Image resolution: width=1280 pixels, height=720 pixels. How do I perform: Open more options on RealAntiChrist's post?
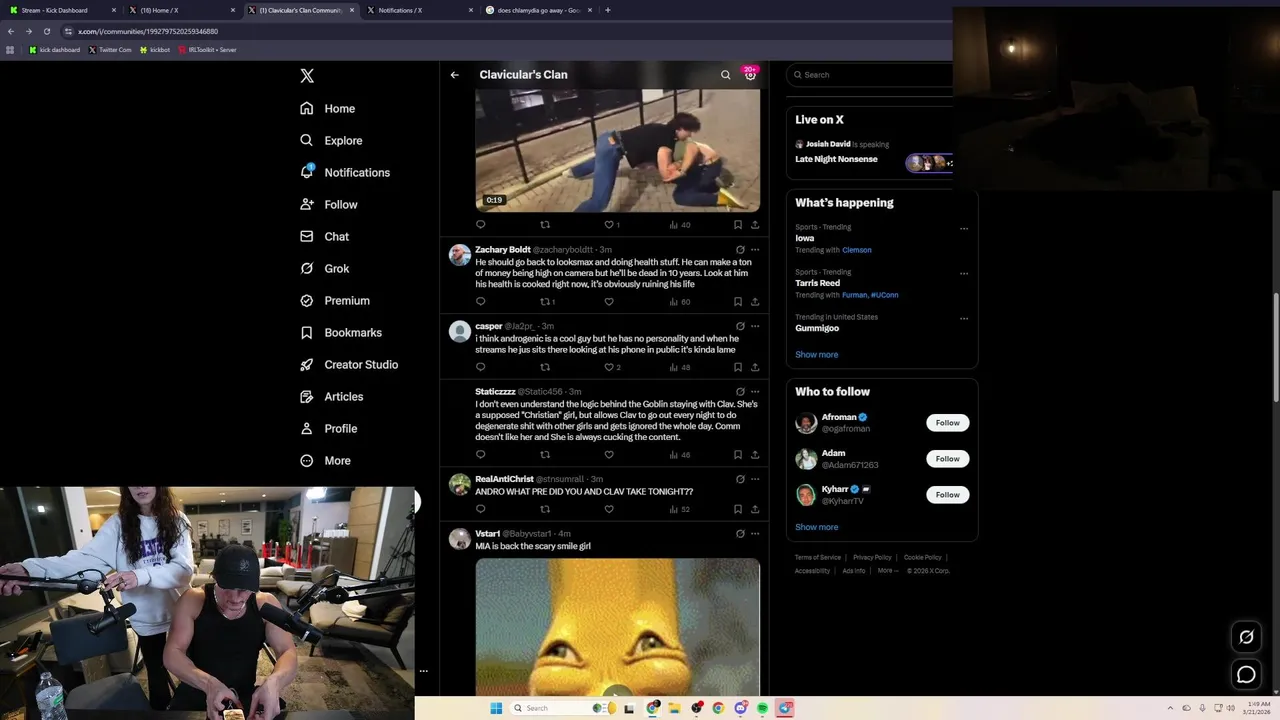pos(755,479)
